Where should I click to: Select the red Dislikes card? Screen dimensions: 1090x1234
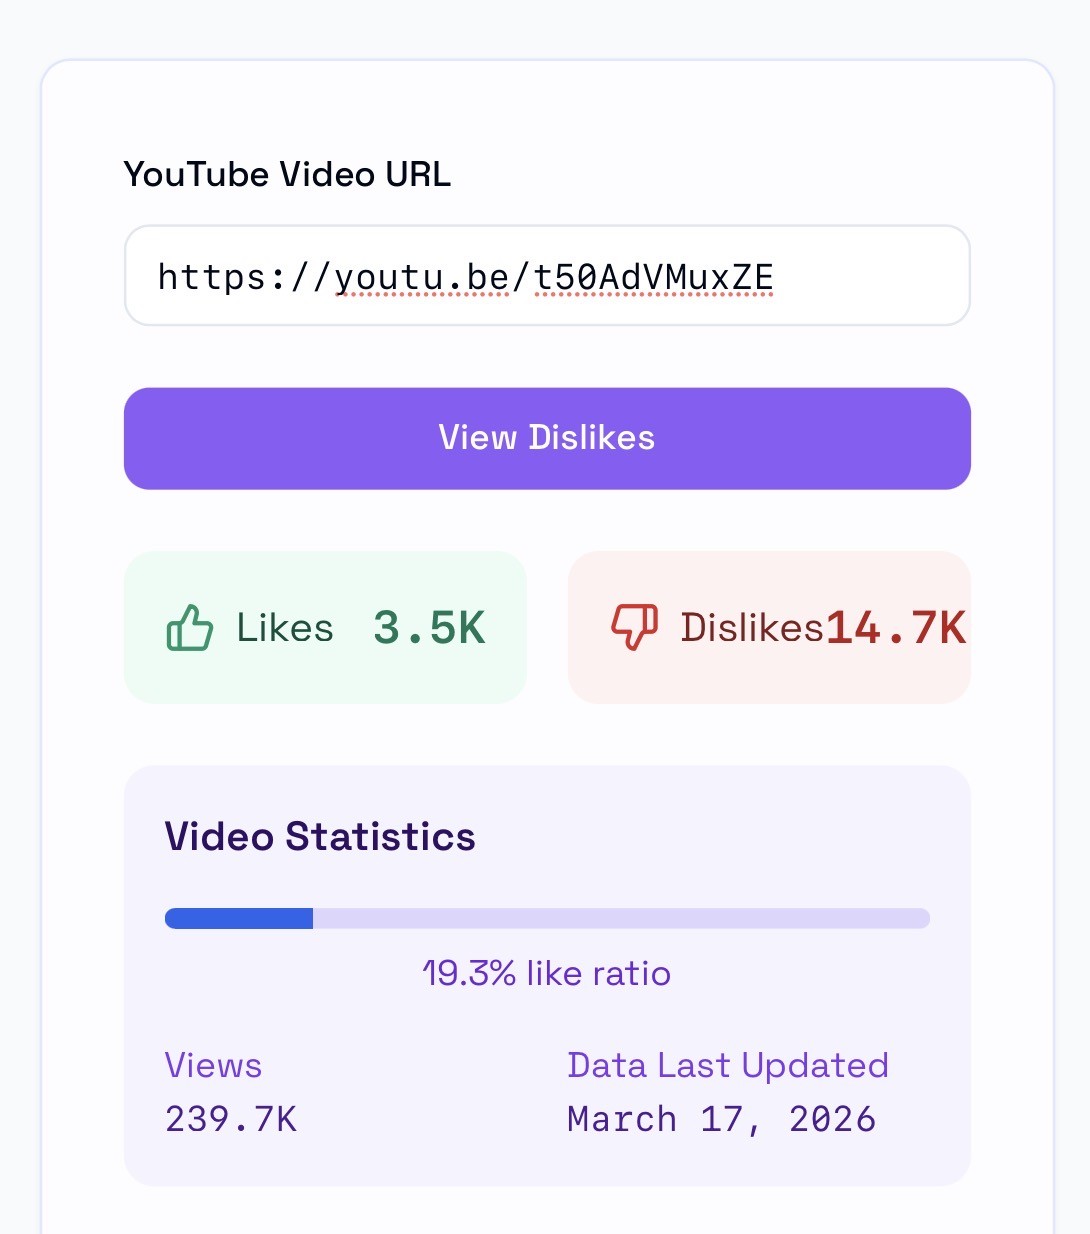pyautogui.click(x=769, y=628)
